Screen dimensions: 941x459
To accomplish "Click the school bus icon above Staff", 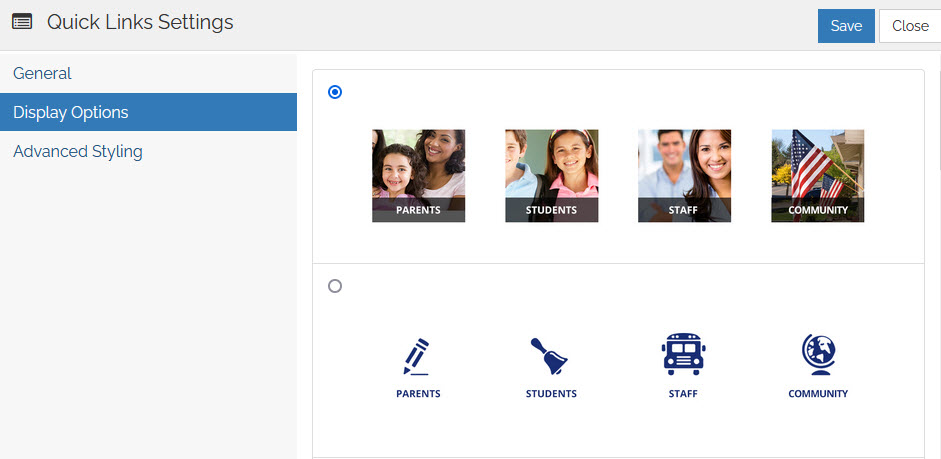I will tap(682, 354).
